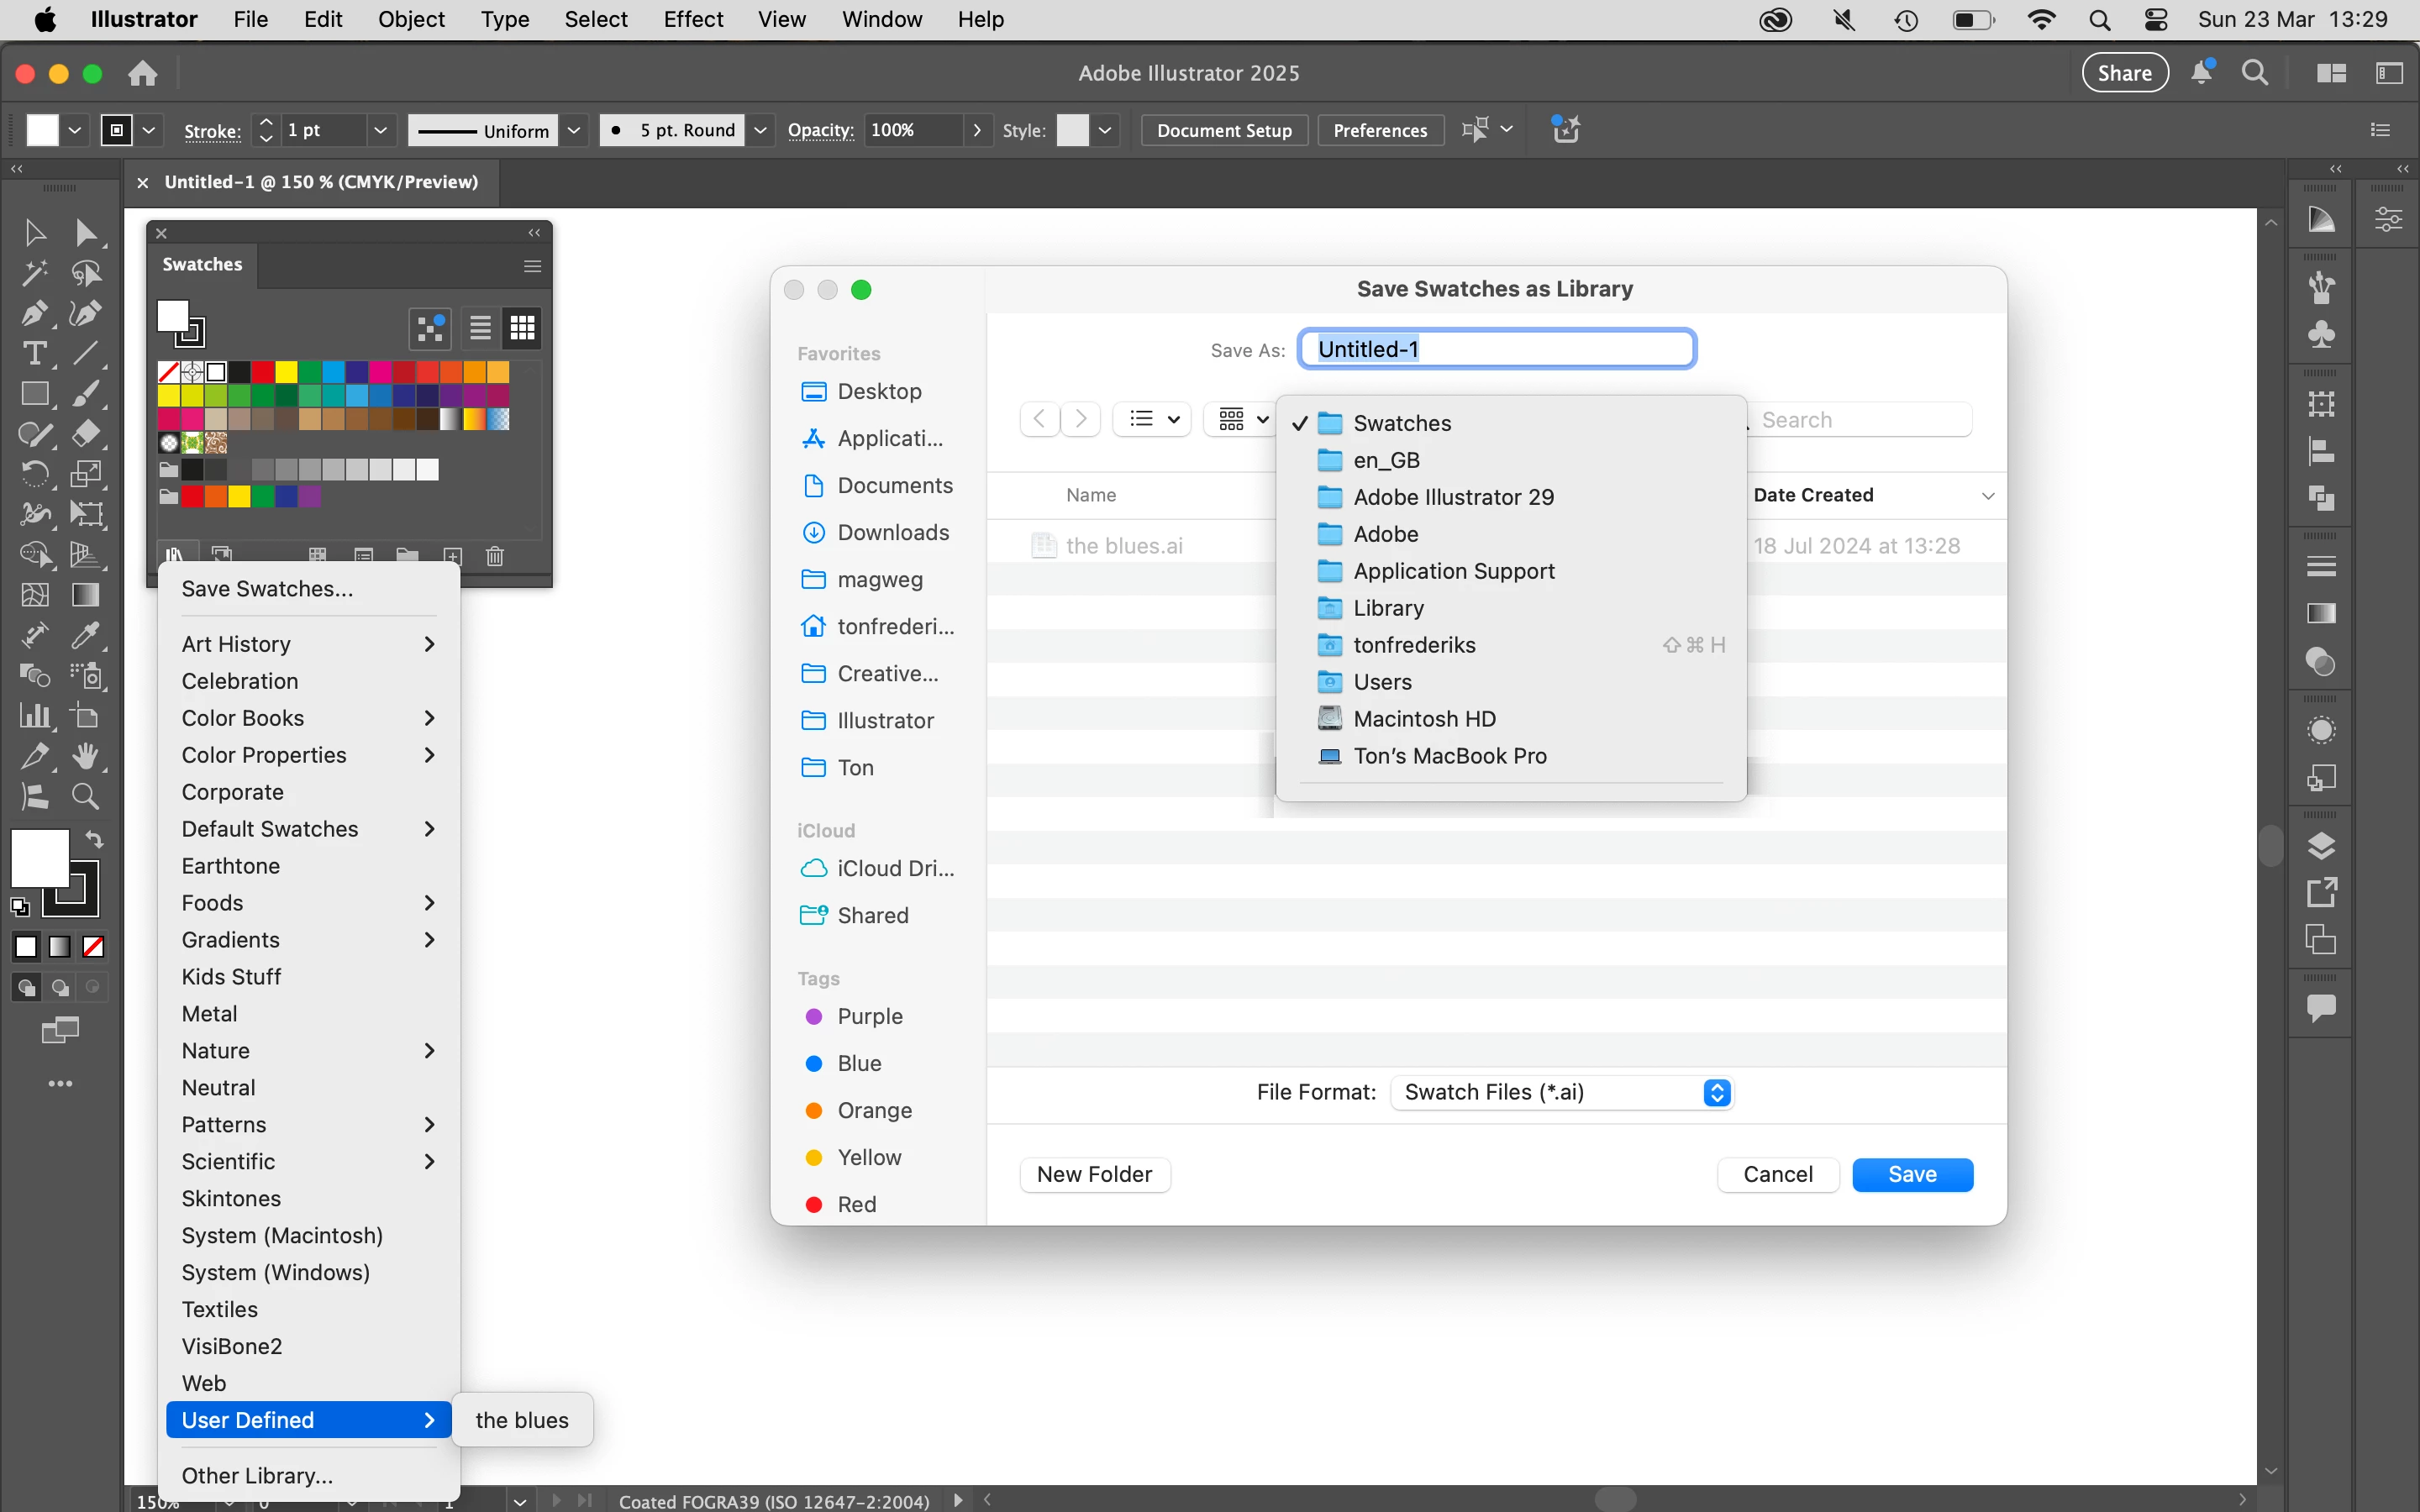Select the Zoom tool in toolbar
Viewport: 2420px width, 1512px height.
(86, 796)
